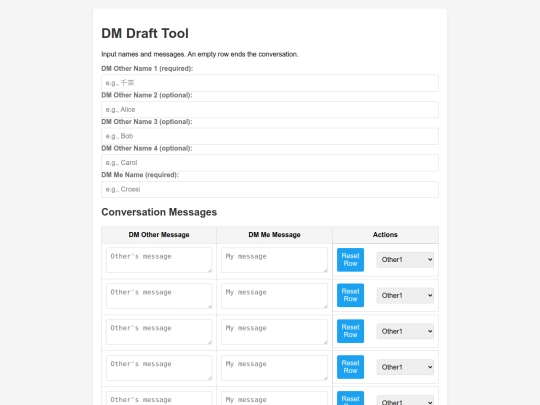540x405 pixels.
Task: Reset the fourth conversation row
Action: [x=350, y=367]
